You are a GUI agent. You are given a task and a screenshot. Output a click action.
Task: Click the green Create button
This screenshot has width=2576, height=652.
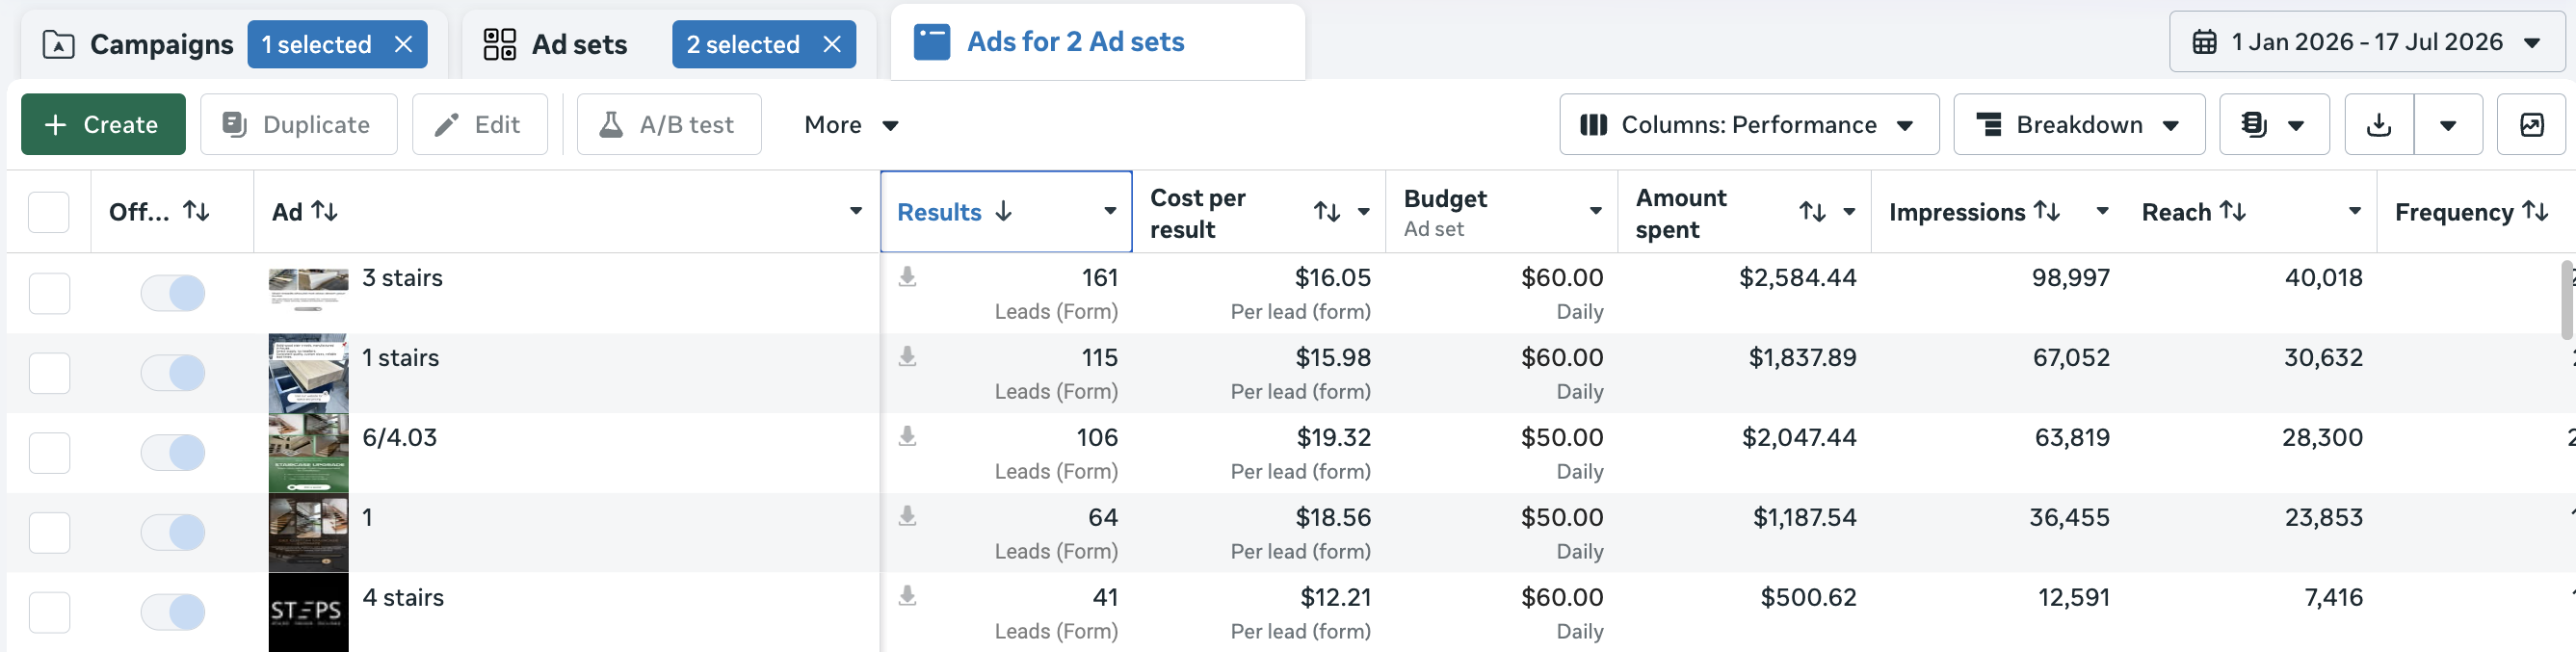pos(103,124)
